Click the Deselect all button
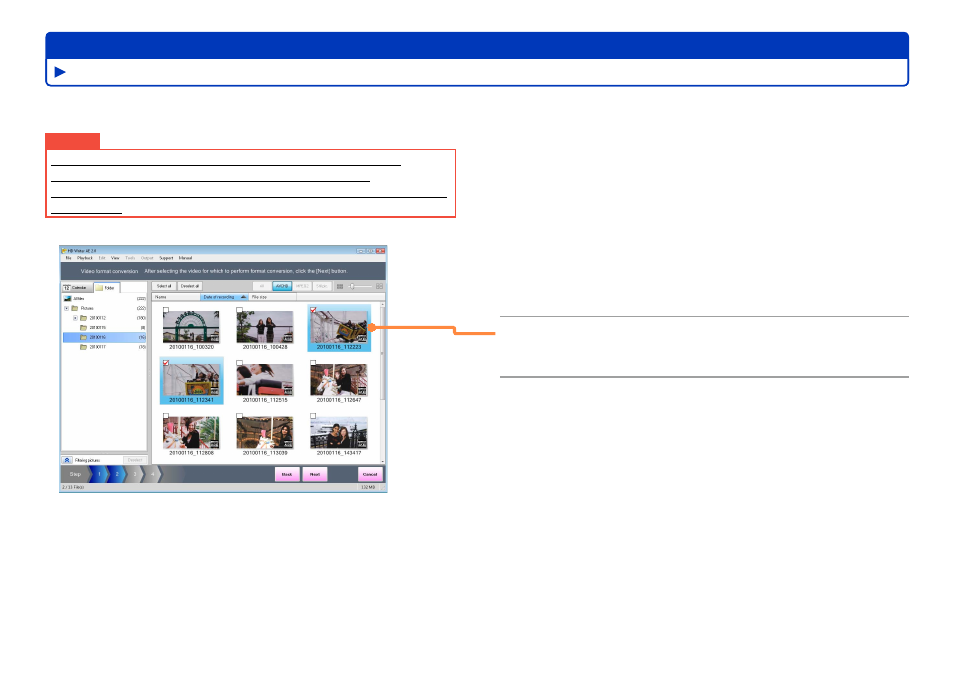This screenshot has width=954, height=673. click(190, 286)
